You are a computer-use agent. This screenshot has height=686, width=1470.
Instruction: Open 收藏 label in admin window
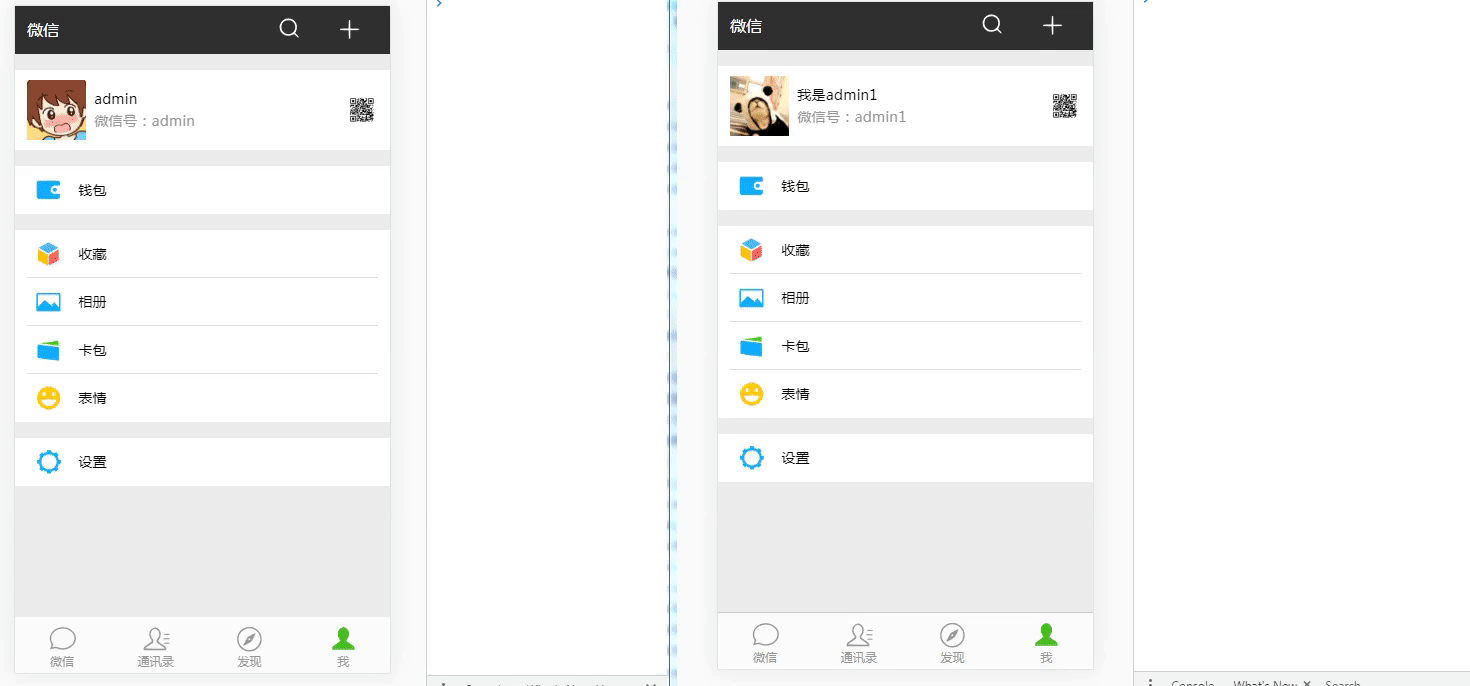[x=93, y=254]
